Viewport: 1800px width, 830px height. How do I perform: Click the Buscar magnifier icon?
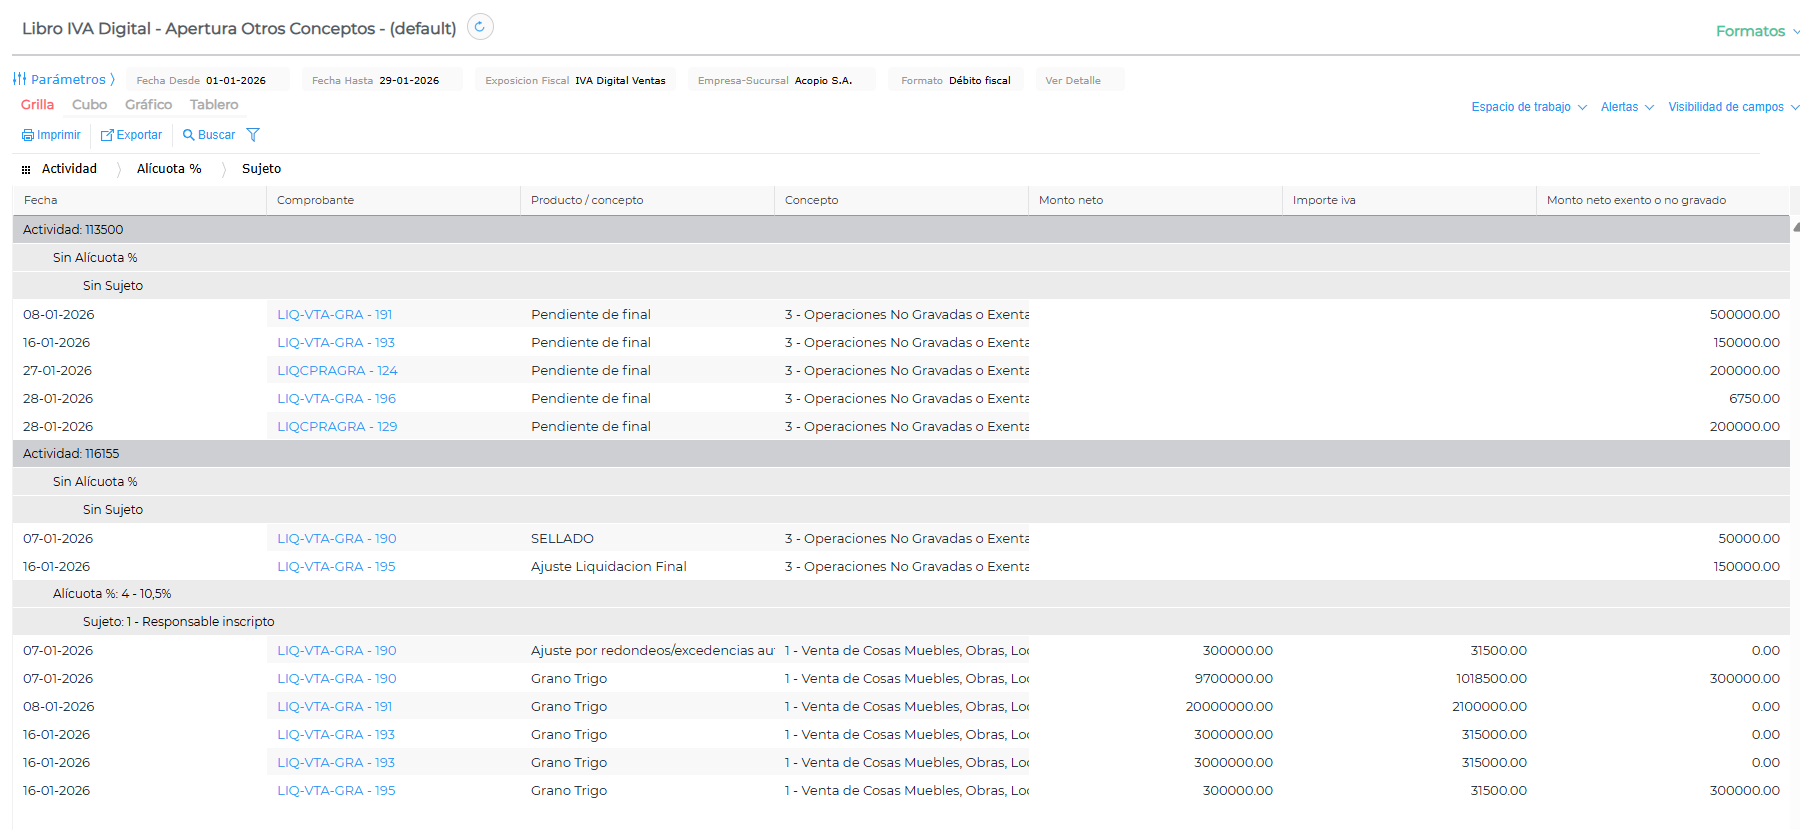(188, 135)
